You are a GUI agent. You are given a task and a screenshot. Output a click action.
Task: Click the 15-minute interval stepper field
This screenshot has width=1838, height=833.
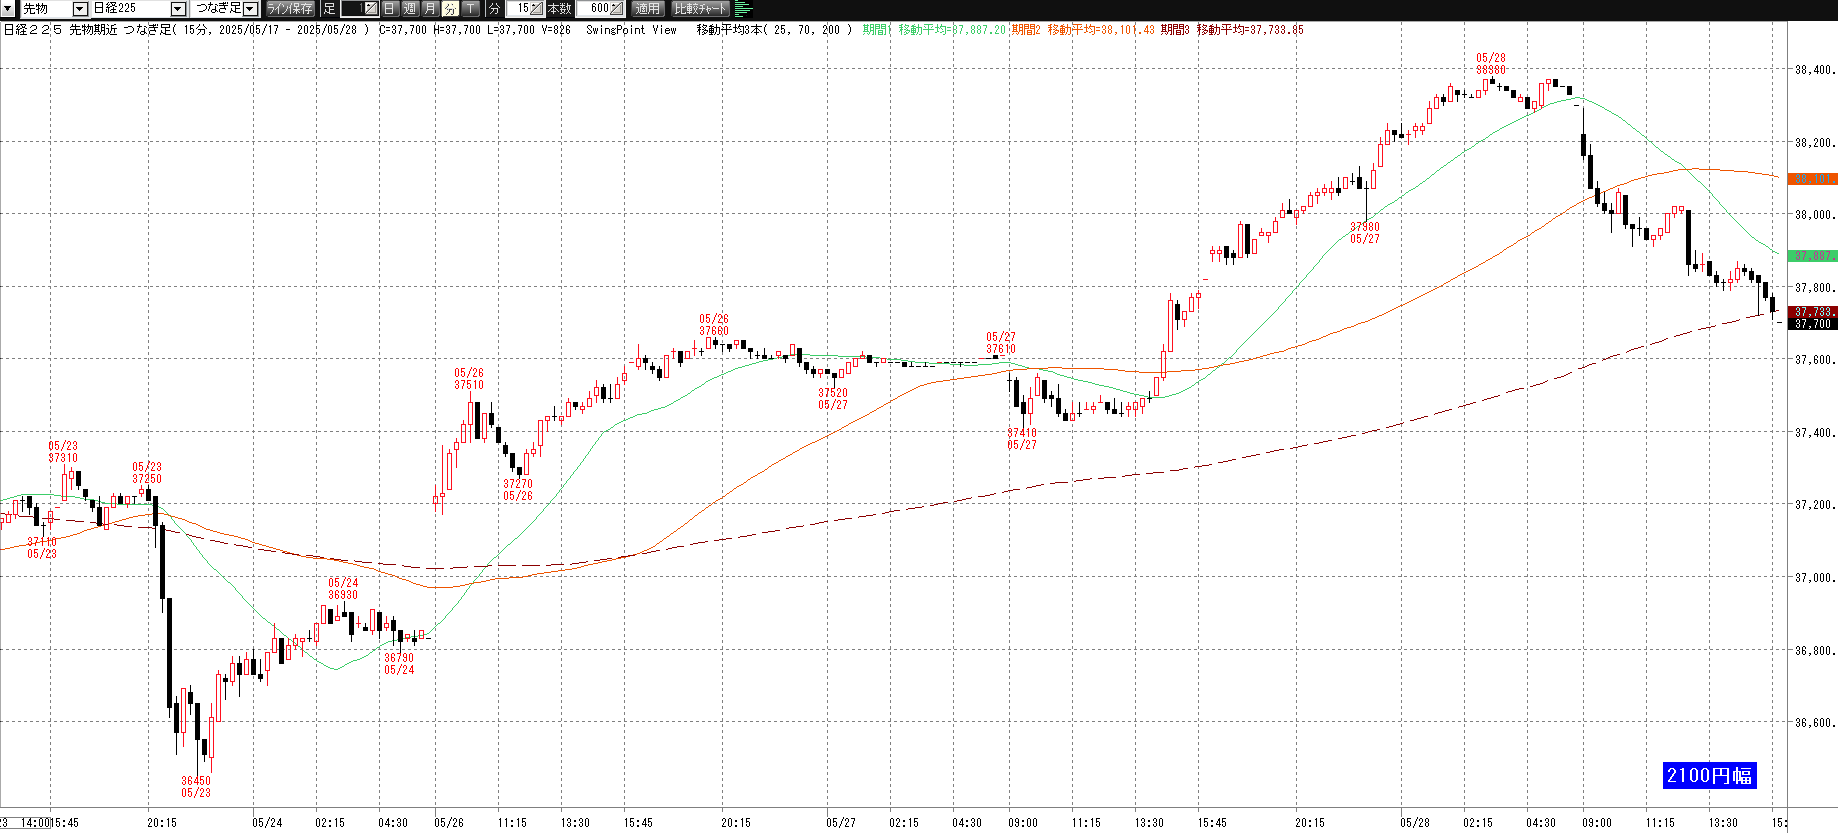coord(524,9)
